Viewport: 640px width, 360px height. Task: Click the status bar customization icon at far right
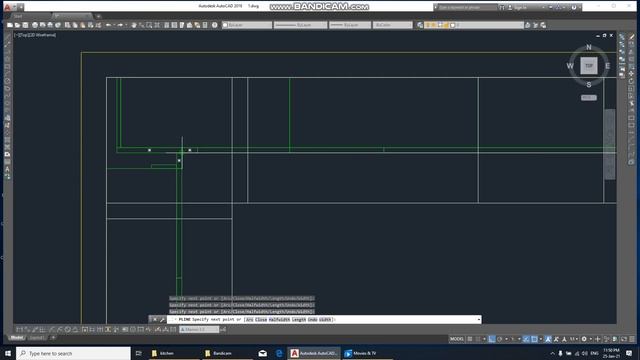632,339
